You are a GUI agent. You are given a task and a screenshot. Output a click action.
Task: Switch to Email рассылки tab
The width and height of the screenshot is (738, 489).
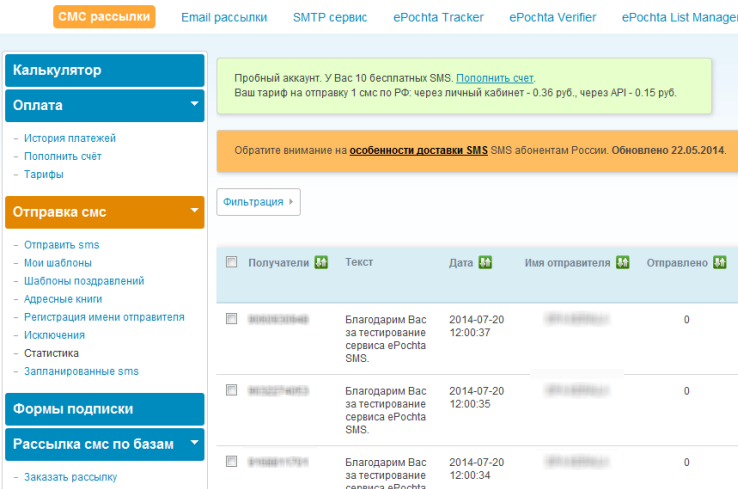coord(224,17)
